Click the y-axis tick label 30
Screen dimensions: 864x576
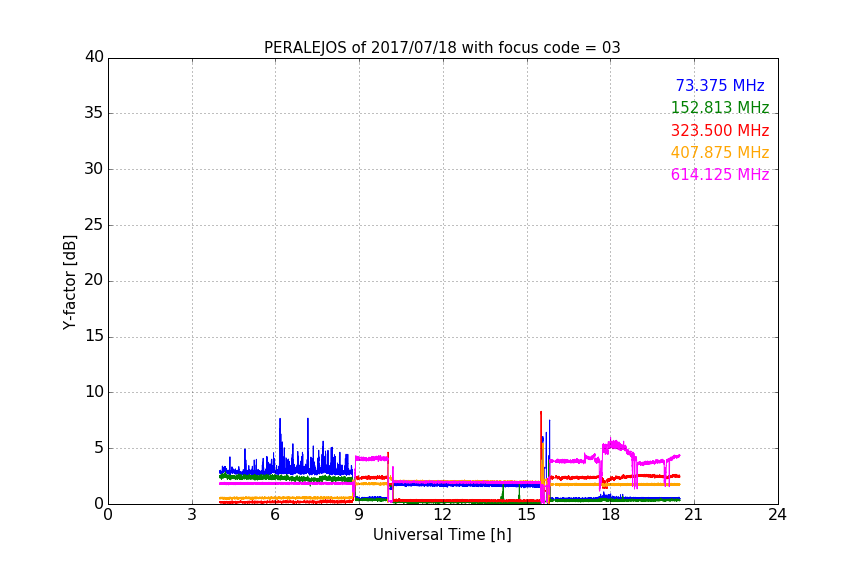click(94, 169)
